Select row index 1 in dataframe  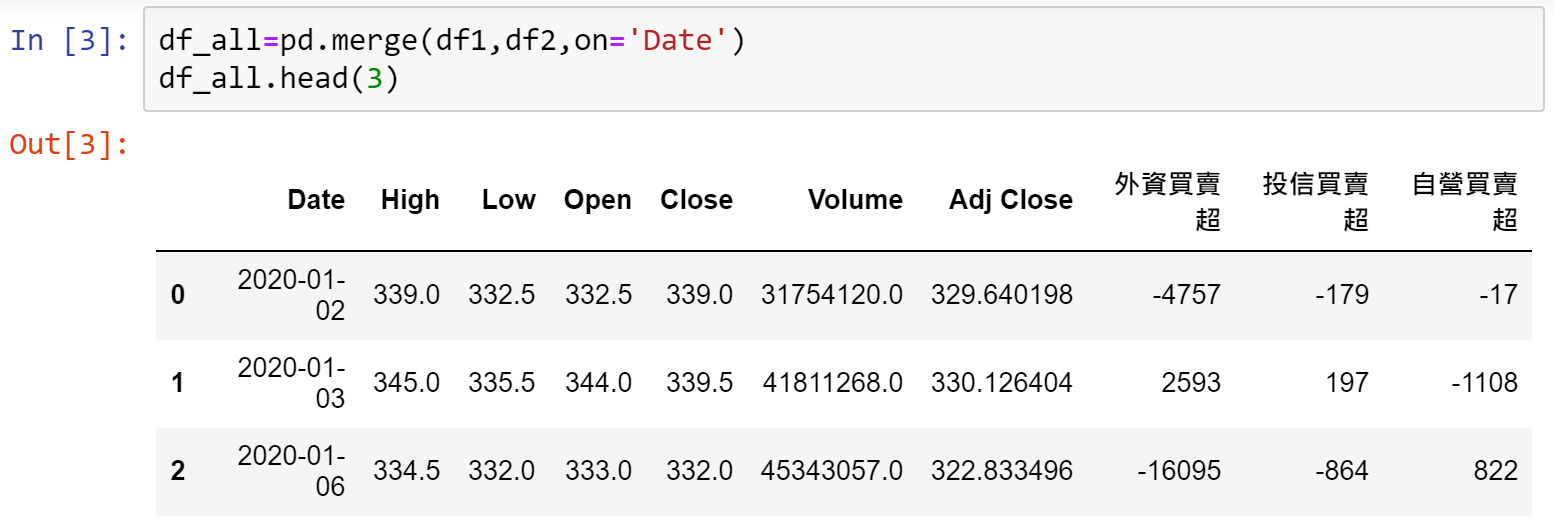pyautogui.click(x=178, y=383)
